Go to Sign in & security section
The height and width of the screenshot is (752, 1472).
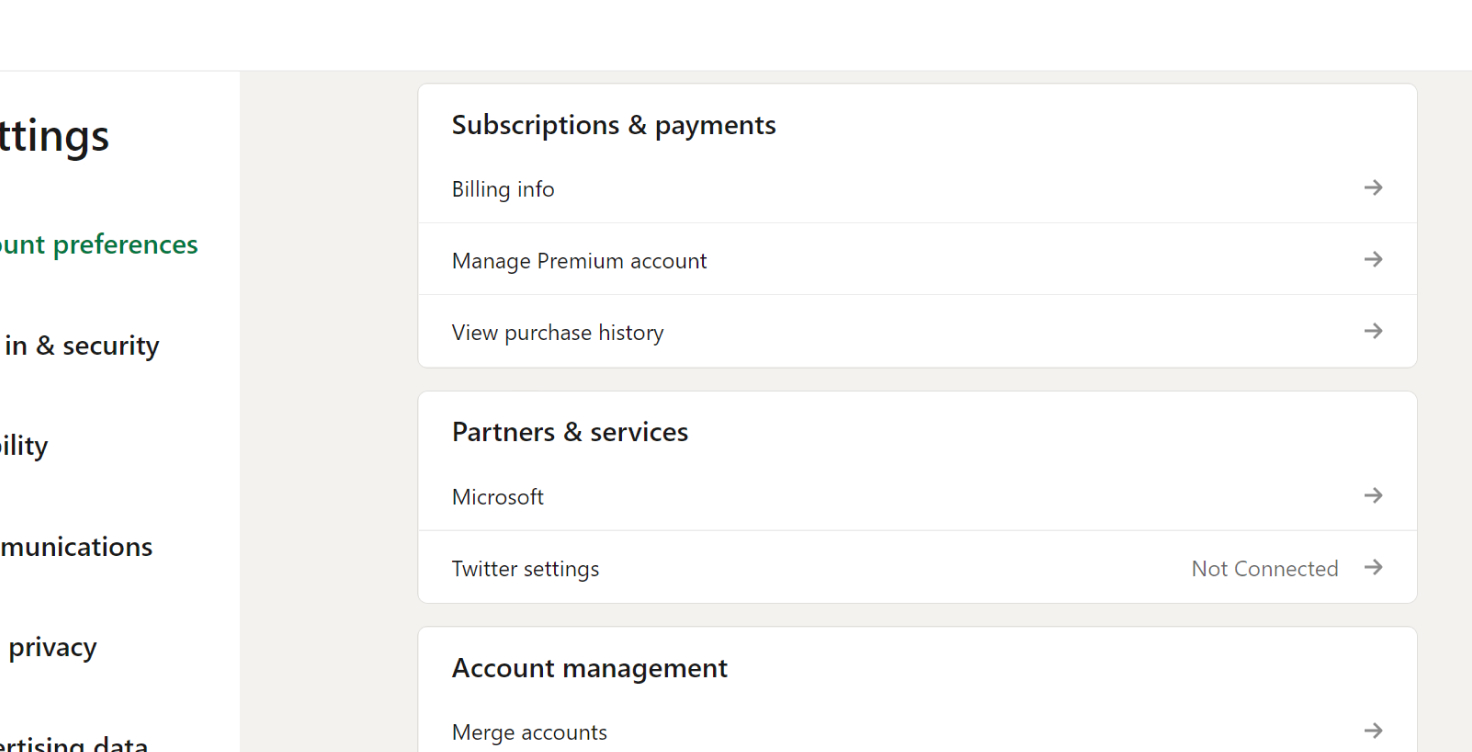(x=80, y=346)
